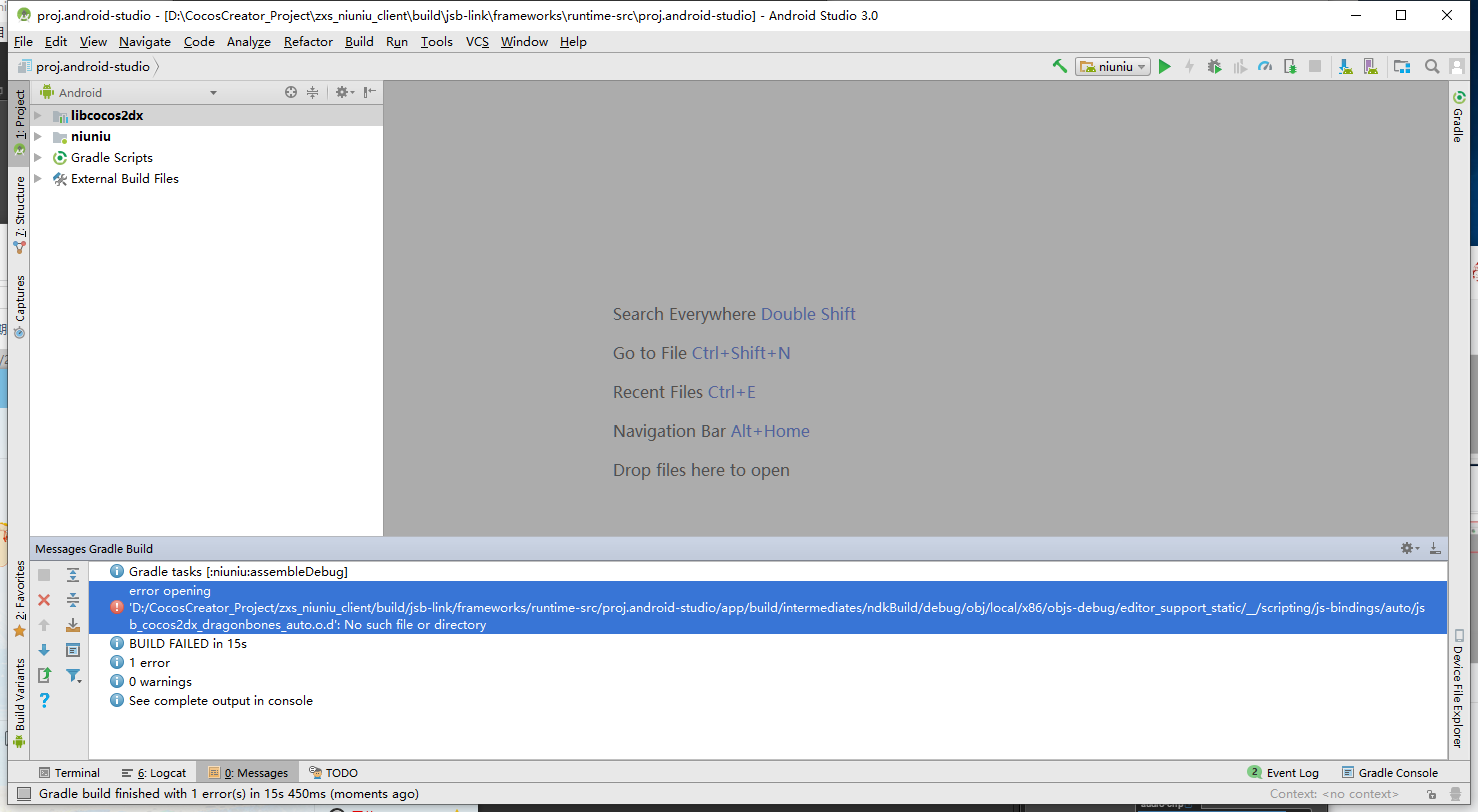
Task: Click the Apply Changes lightning icon
Action: 1189,66
